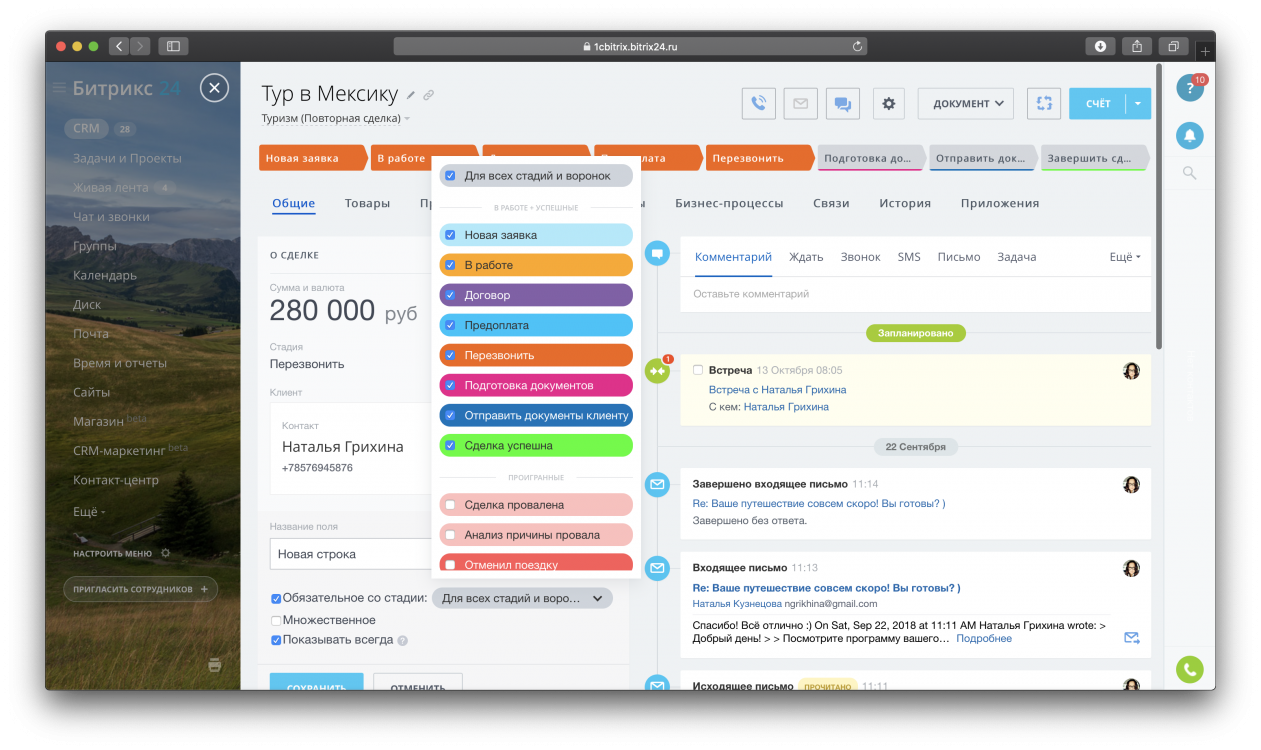1261x750 pixels.
Task: Toggle the Для всех стадий и воронок checkbox
Action: tap(450, 176)
